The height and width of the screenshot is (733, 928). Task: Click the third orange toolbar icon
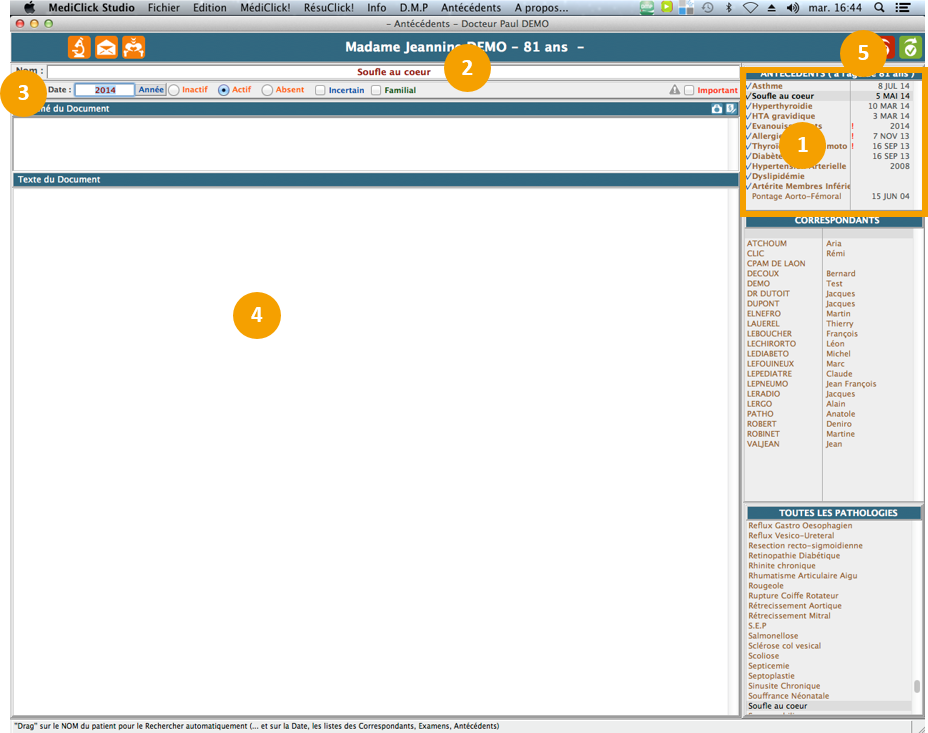[133, 47]
